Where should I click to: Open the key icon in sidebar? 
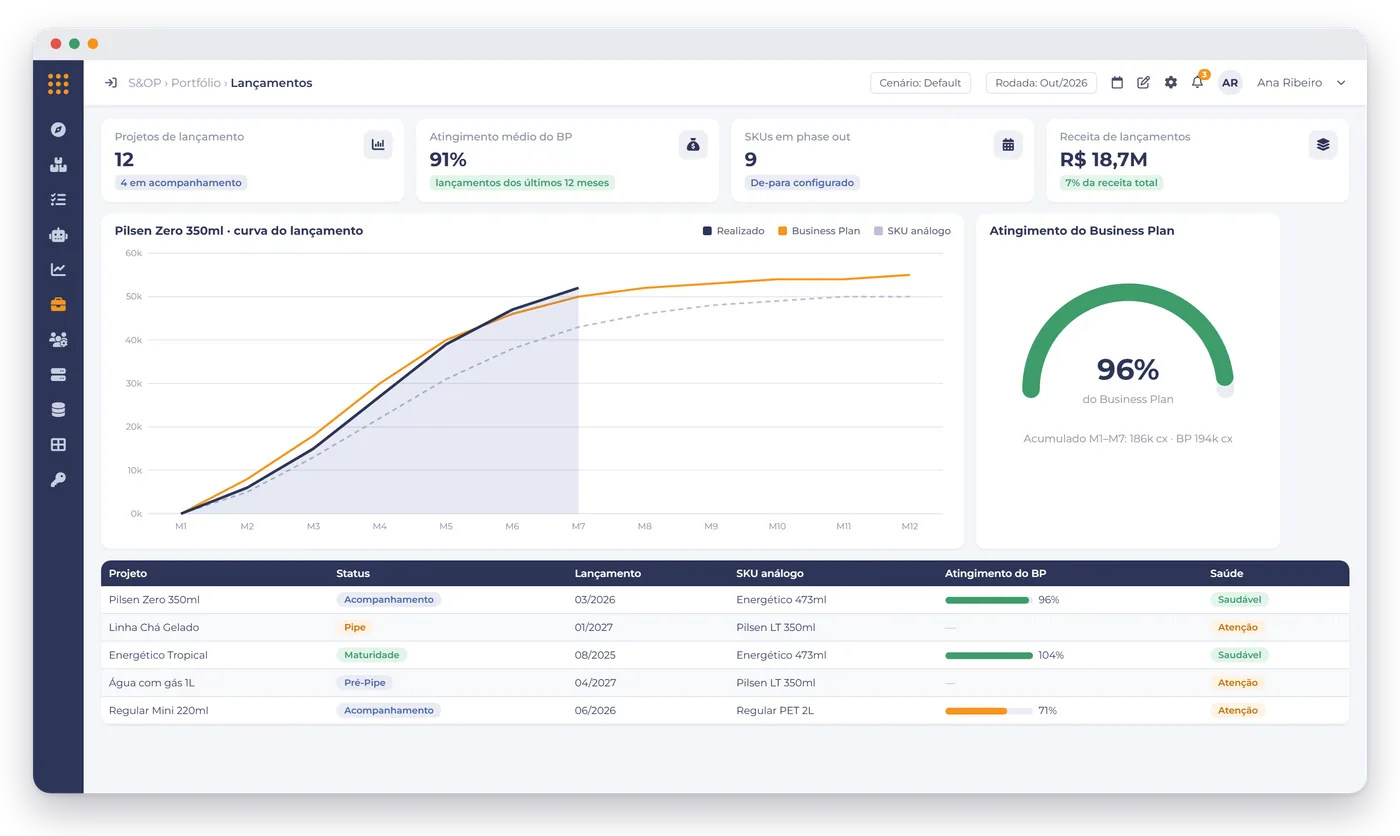[x=58, y=480]
